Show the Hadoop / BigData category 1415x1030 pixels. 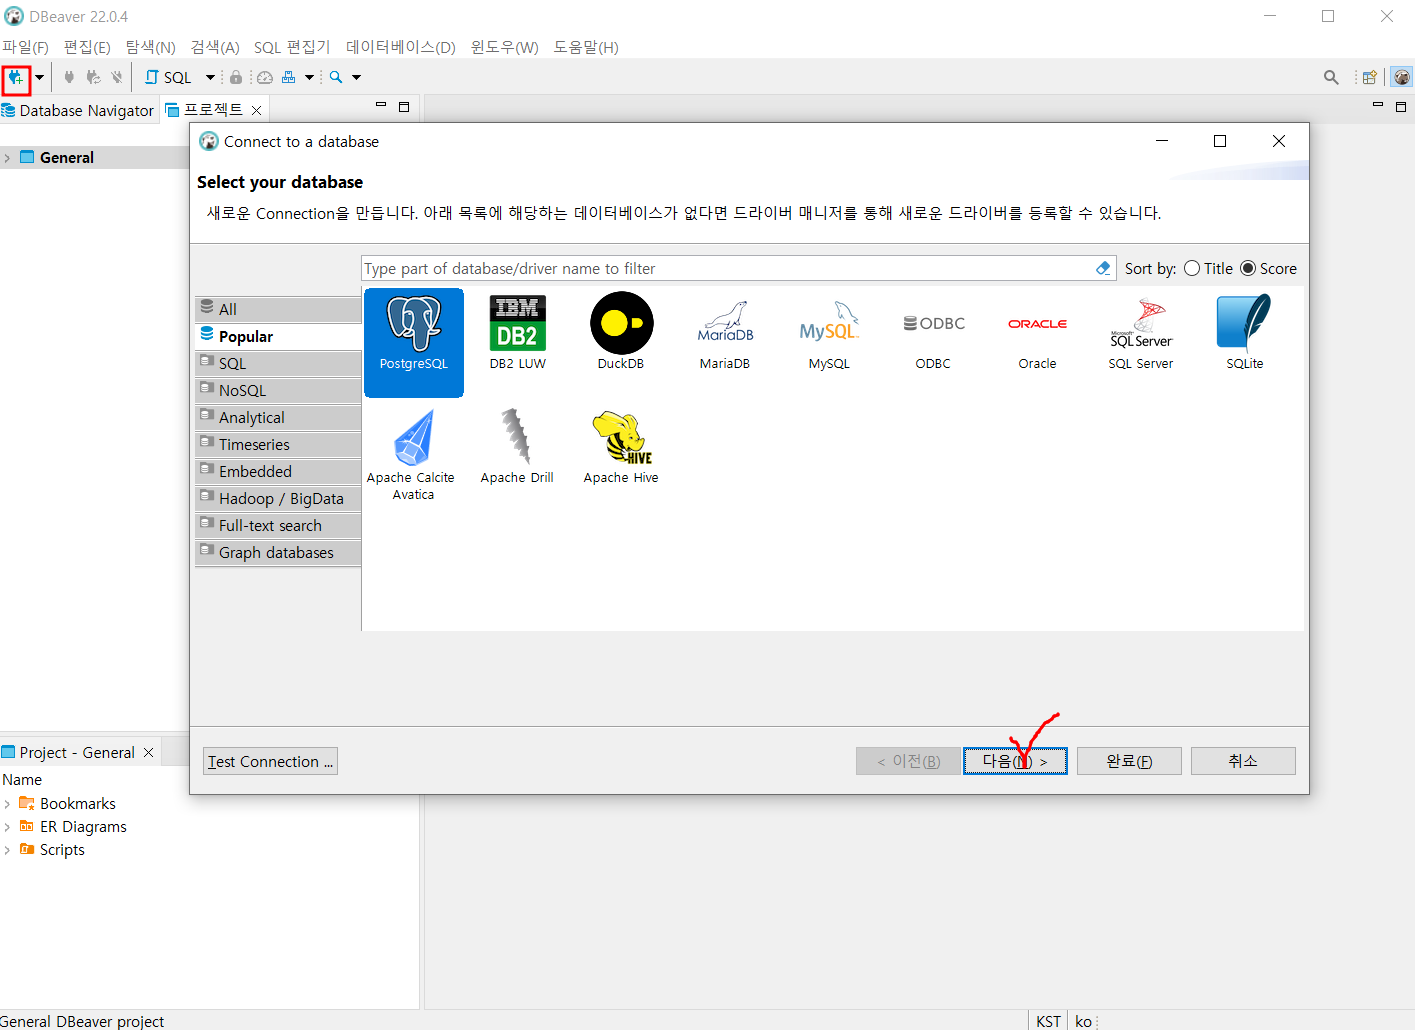(x=278, y=498)
